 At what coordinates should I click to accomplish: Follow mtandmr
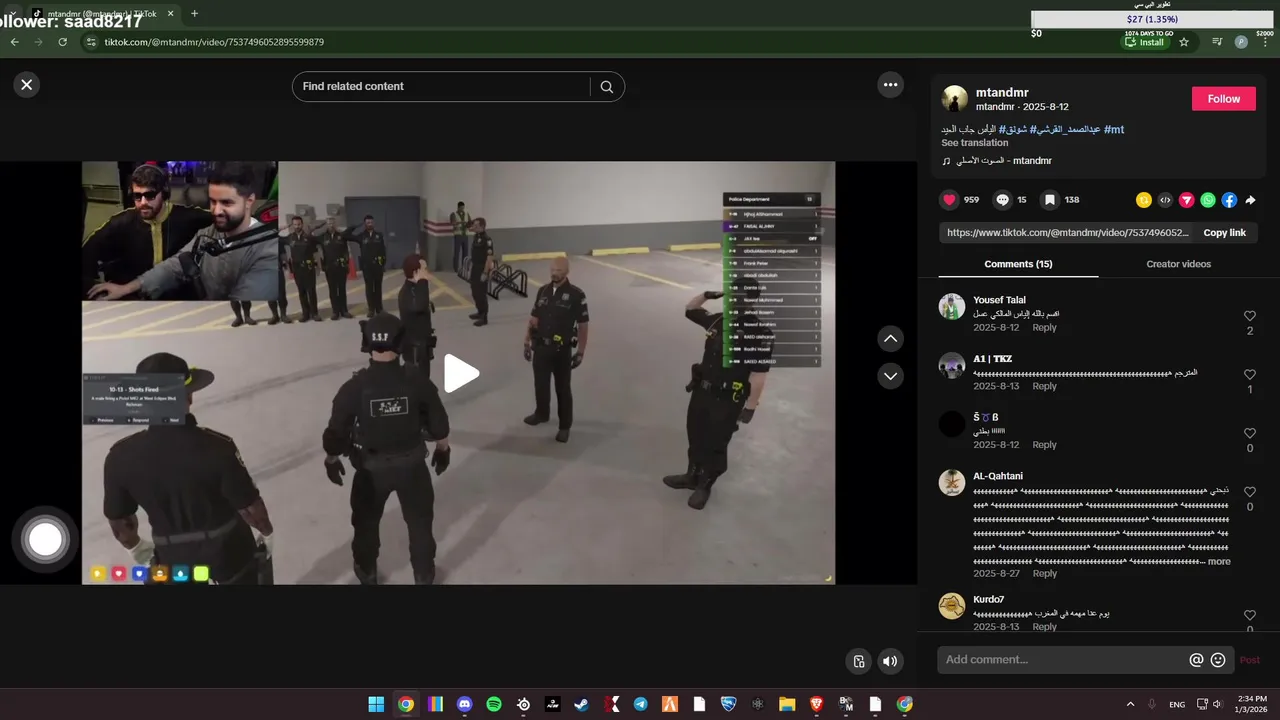(1223, 99)
